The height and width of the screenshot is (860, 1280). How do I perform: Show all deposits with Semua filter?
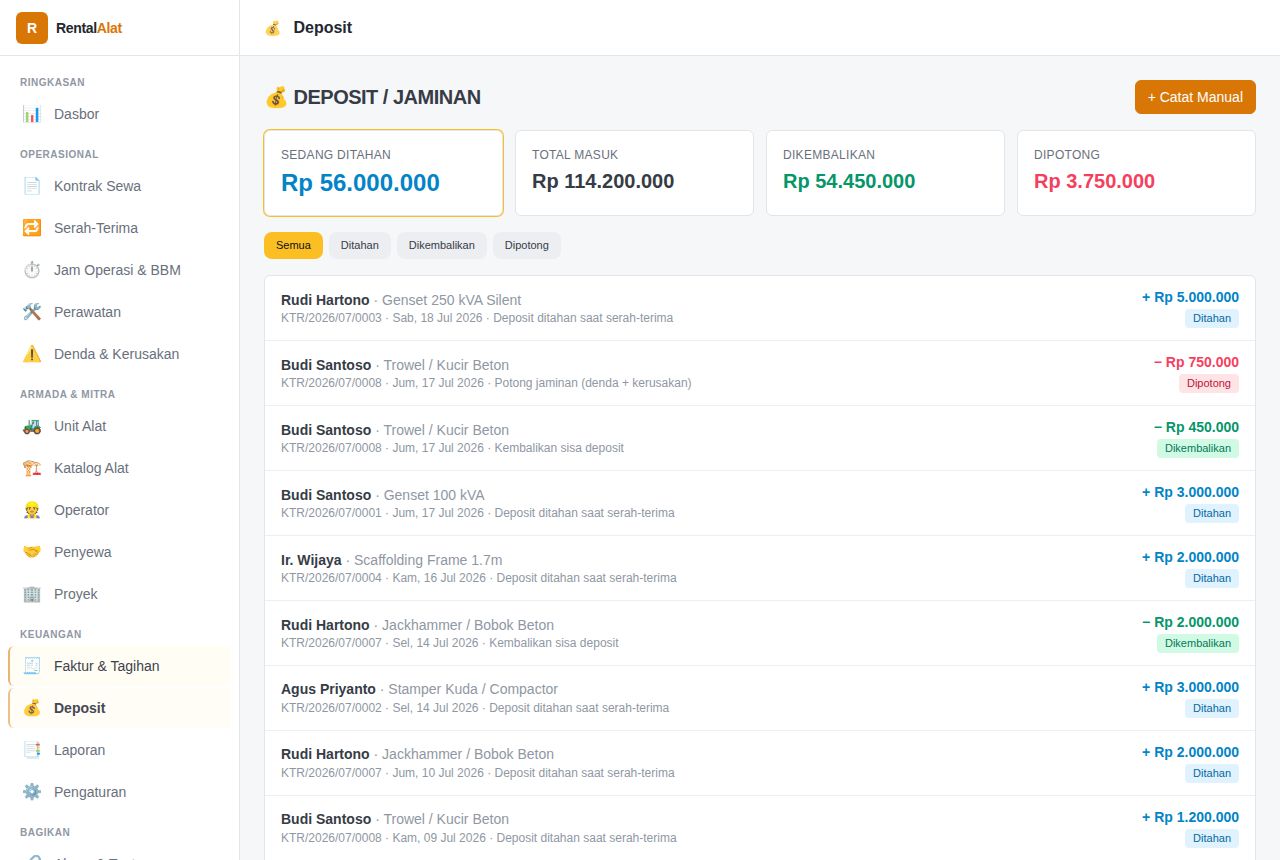[x=293, y=245]
